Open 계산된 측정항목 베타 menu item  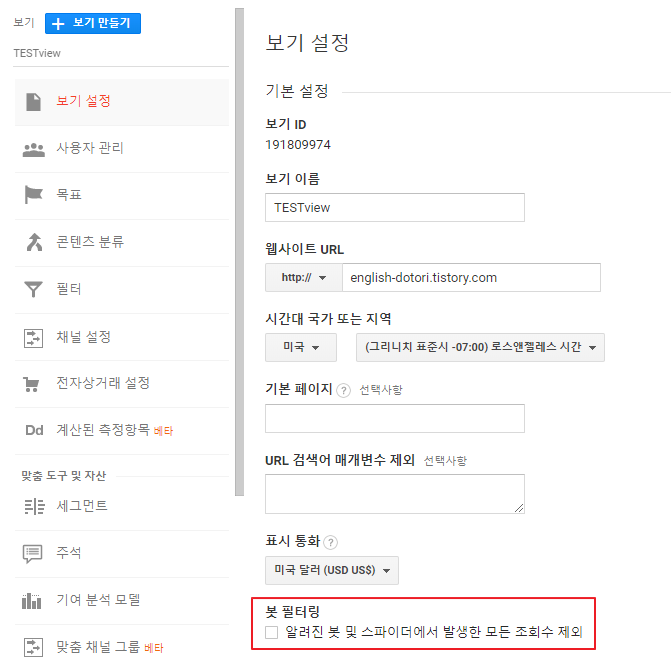coord(122,430)
